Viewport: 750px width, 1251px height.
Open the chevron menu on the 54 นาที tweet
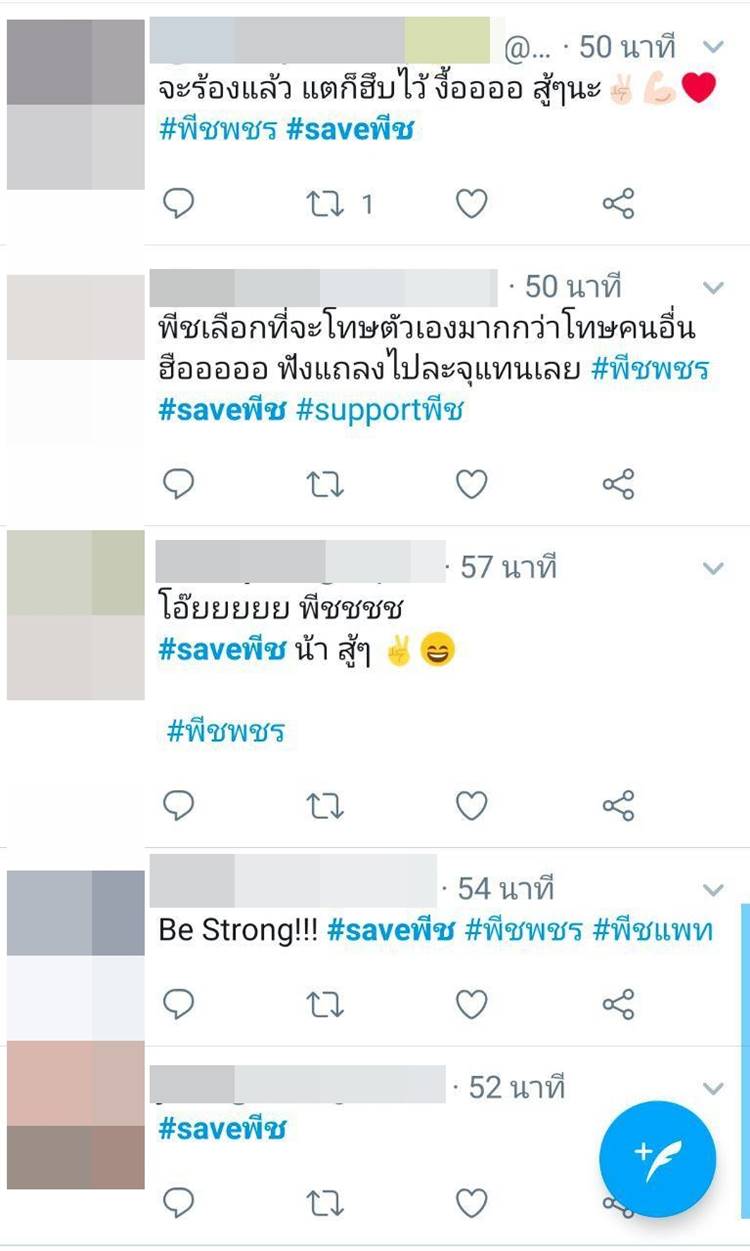[x=713, y=889]
